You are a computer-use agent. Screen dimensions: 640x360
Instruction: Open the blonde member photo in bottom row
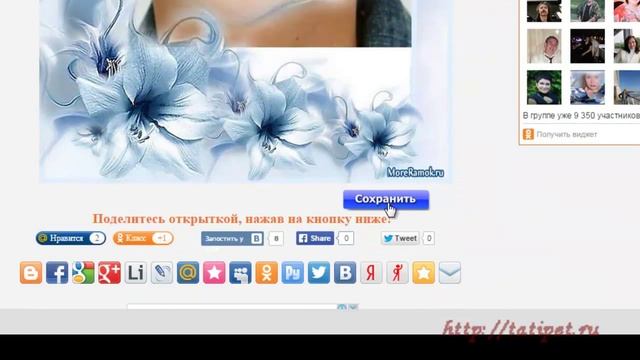(587, 87)
